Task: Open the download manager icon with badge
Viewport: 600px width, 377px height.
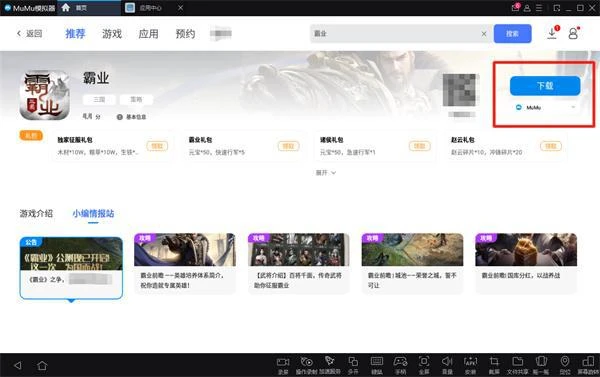Action: (552, 33)
